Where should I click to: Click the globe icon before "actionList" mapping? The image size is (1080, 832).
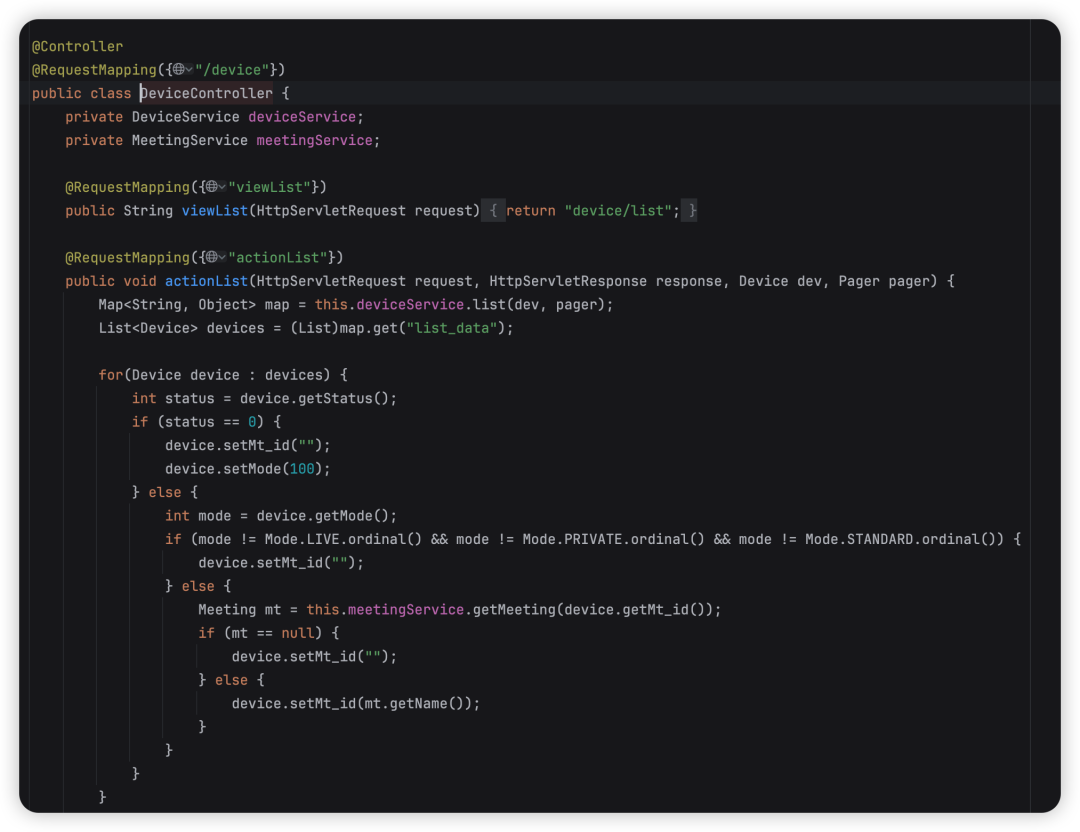click(x=211, y=257)
